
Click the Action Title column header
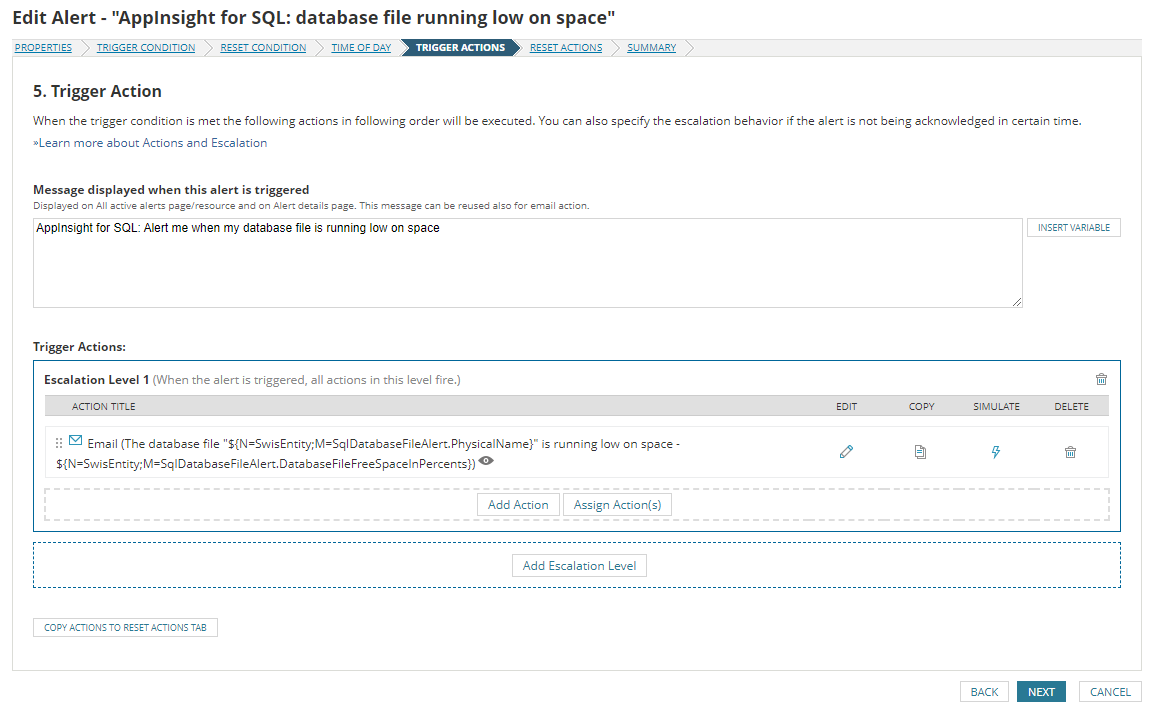point(103,406)
